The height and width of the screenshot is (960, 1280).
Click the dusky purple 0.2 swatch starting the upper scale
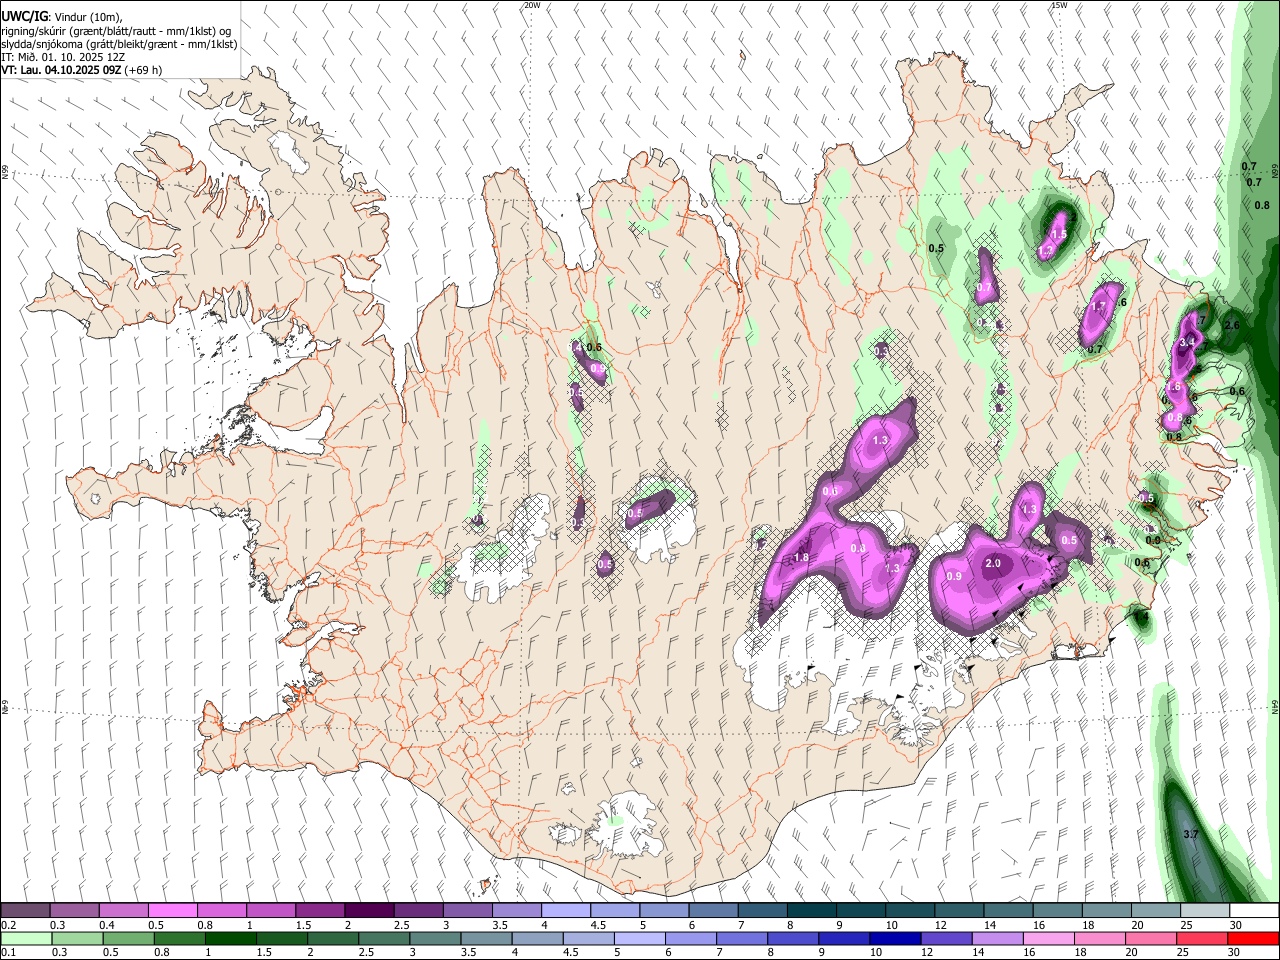pyautogui.click(x=25, y=911)
